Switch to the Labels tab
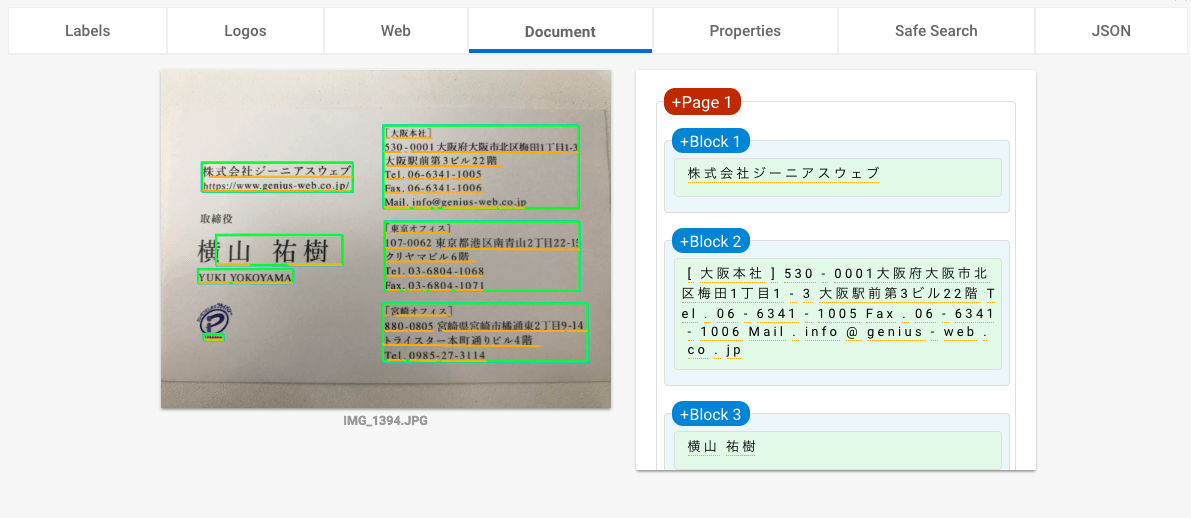The image size is (1191, 518). pyautogui.click(x=87, y=31)
